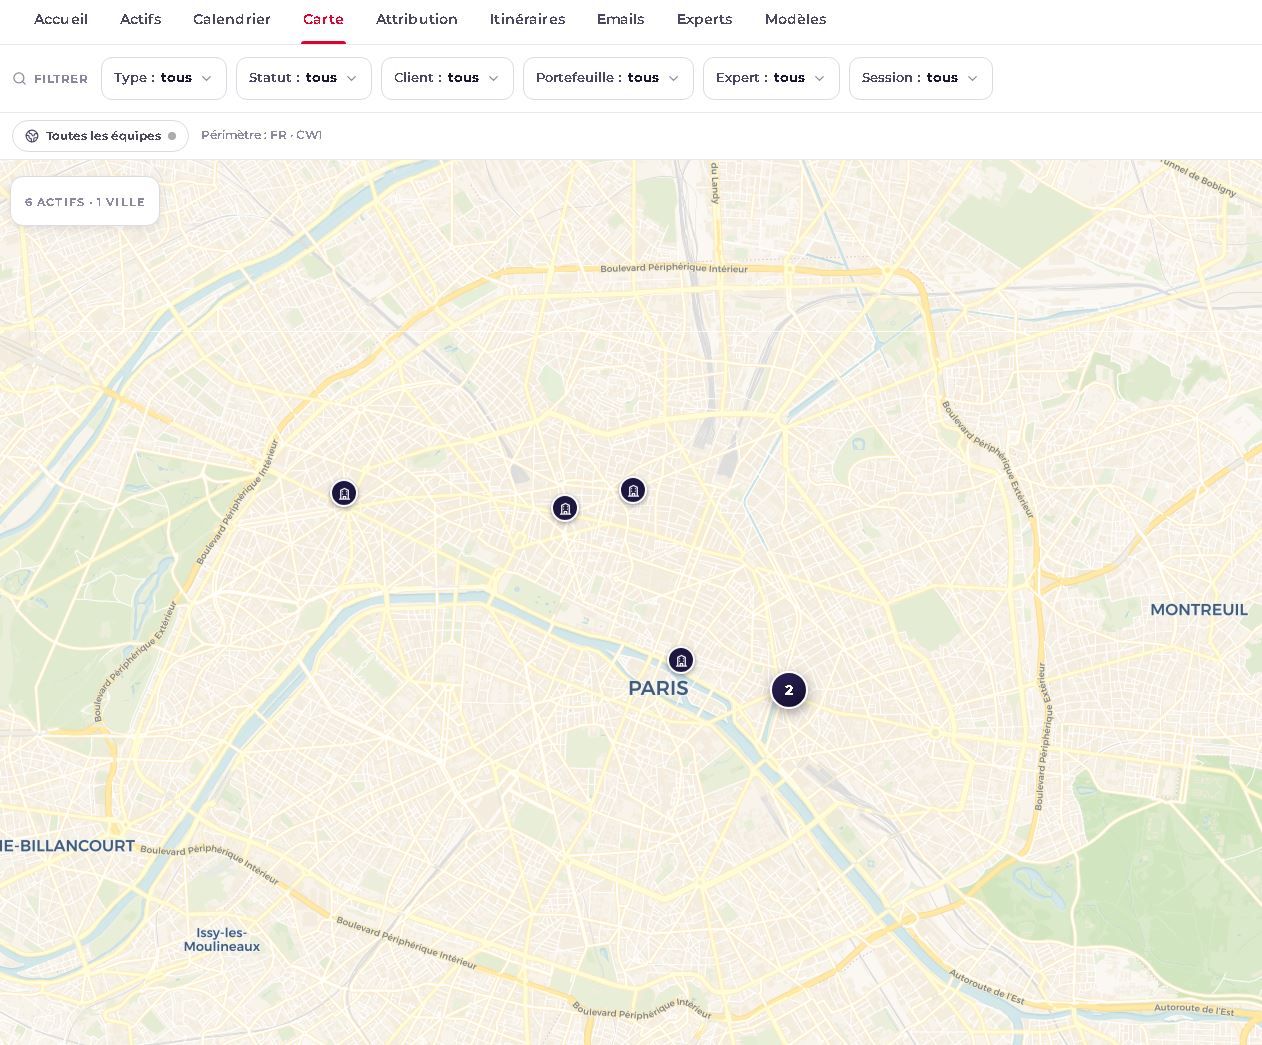
Task: Select the Carte tab
Action: point(323,19)
